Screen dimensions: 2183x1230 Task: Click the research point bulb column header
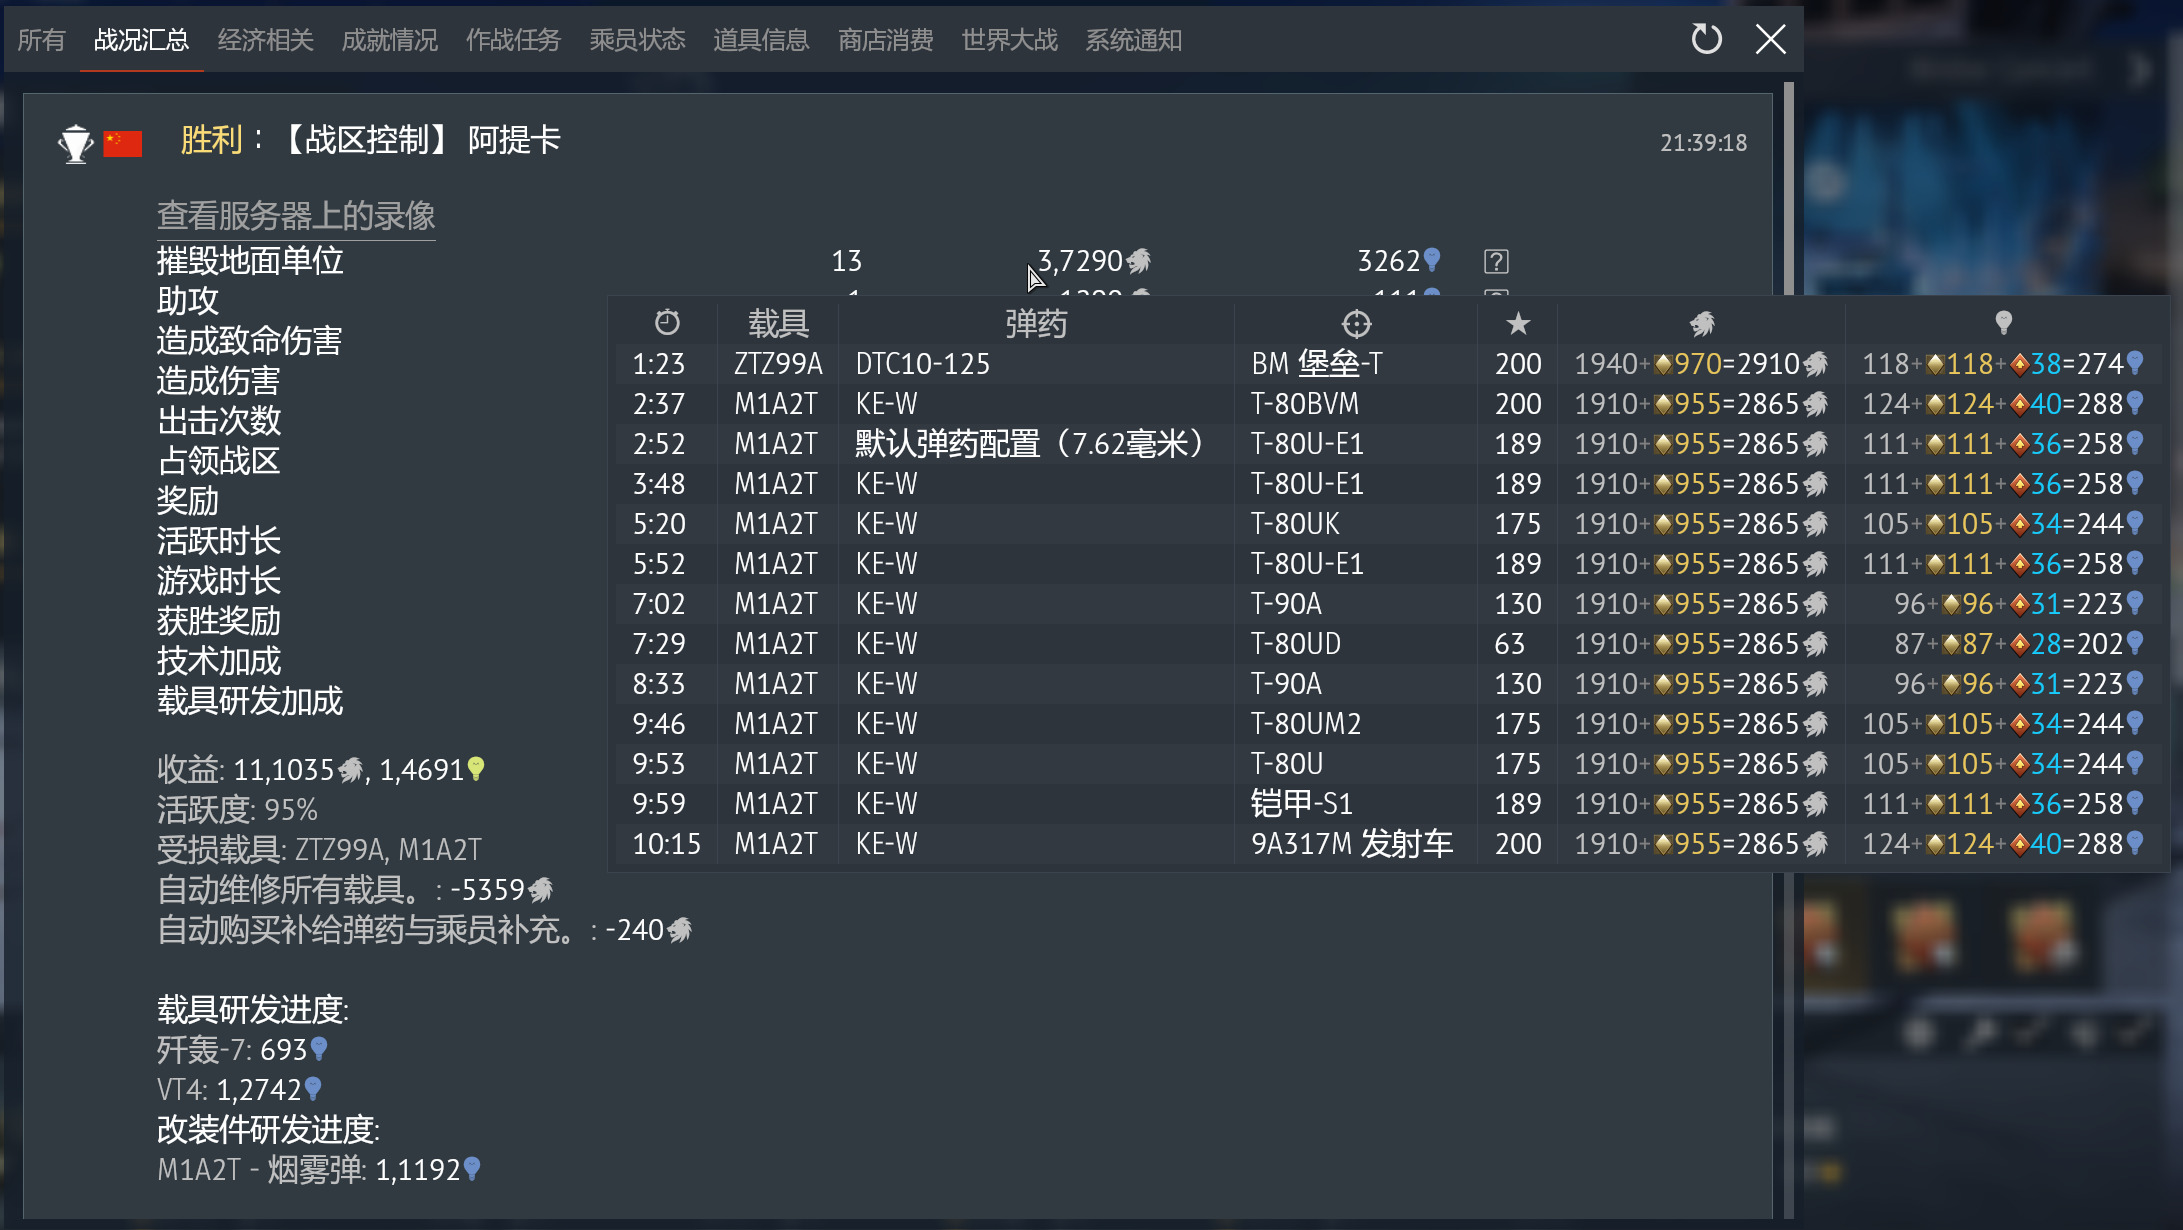point(2003,323)
